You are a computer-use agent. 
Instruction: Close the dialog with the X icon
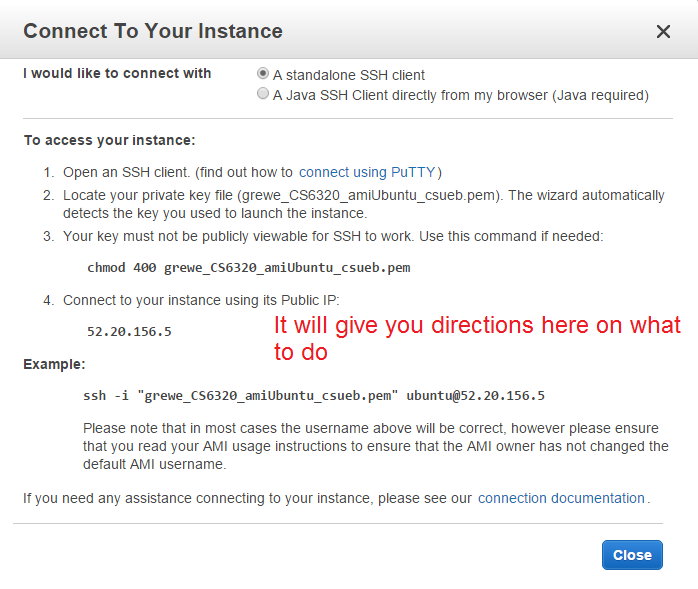663,32
